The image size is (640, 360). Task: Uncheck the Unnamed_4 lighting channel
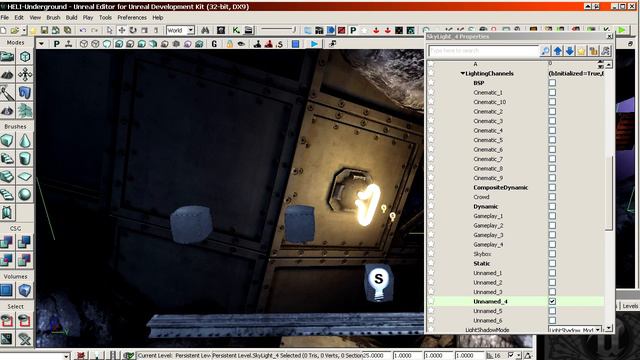click(552, 301)
